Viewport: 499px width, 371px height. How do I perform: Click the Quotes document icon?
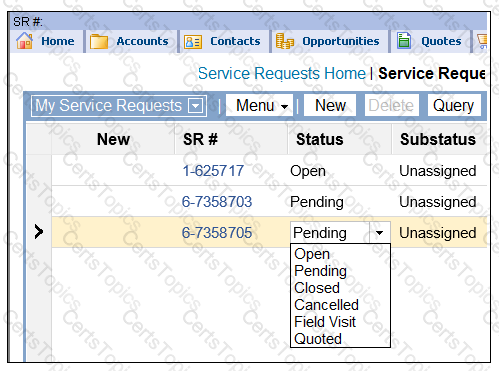pyautogui.click(x=404, y=41)
